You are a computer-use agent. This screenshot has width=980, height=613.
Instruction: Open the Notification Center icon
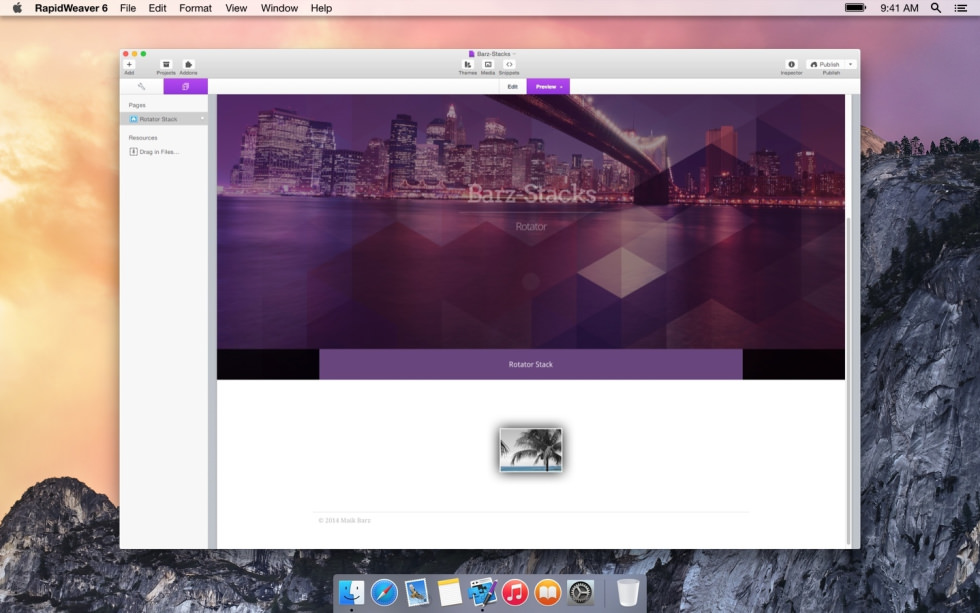pos(961,8)
